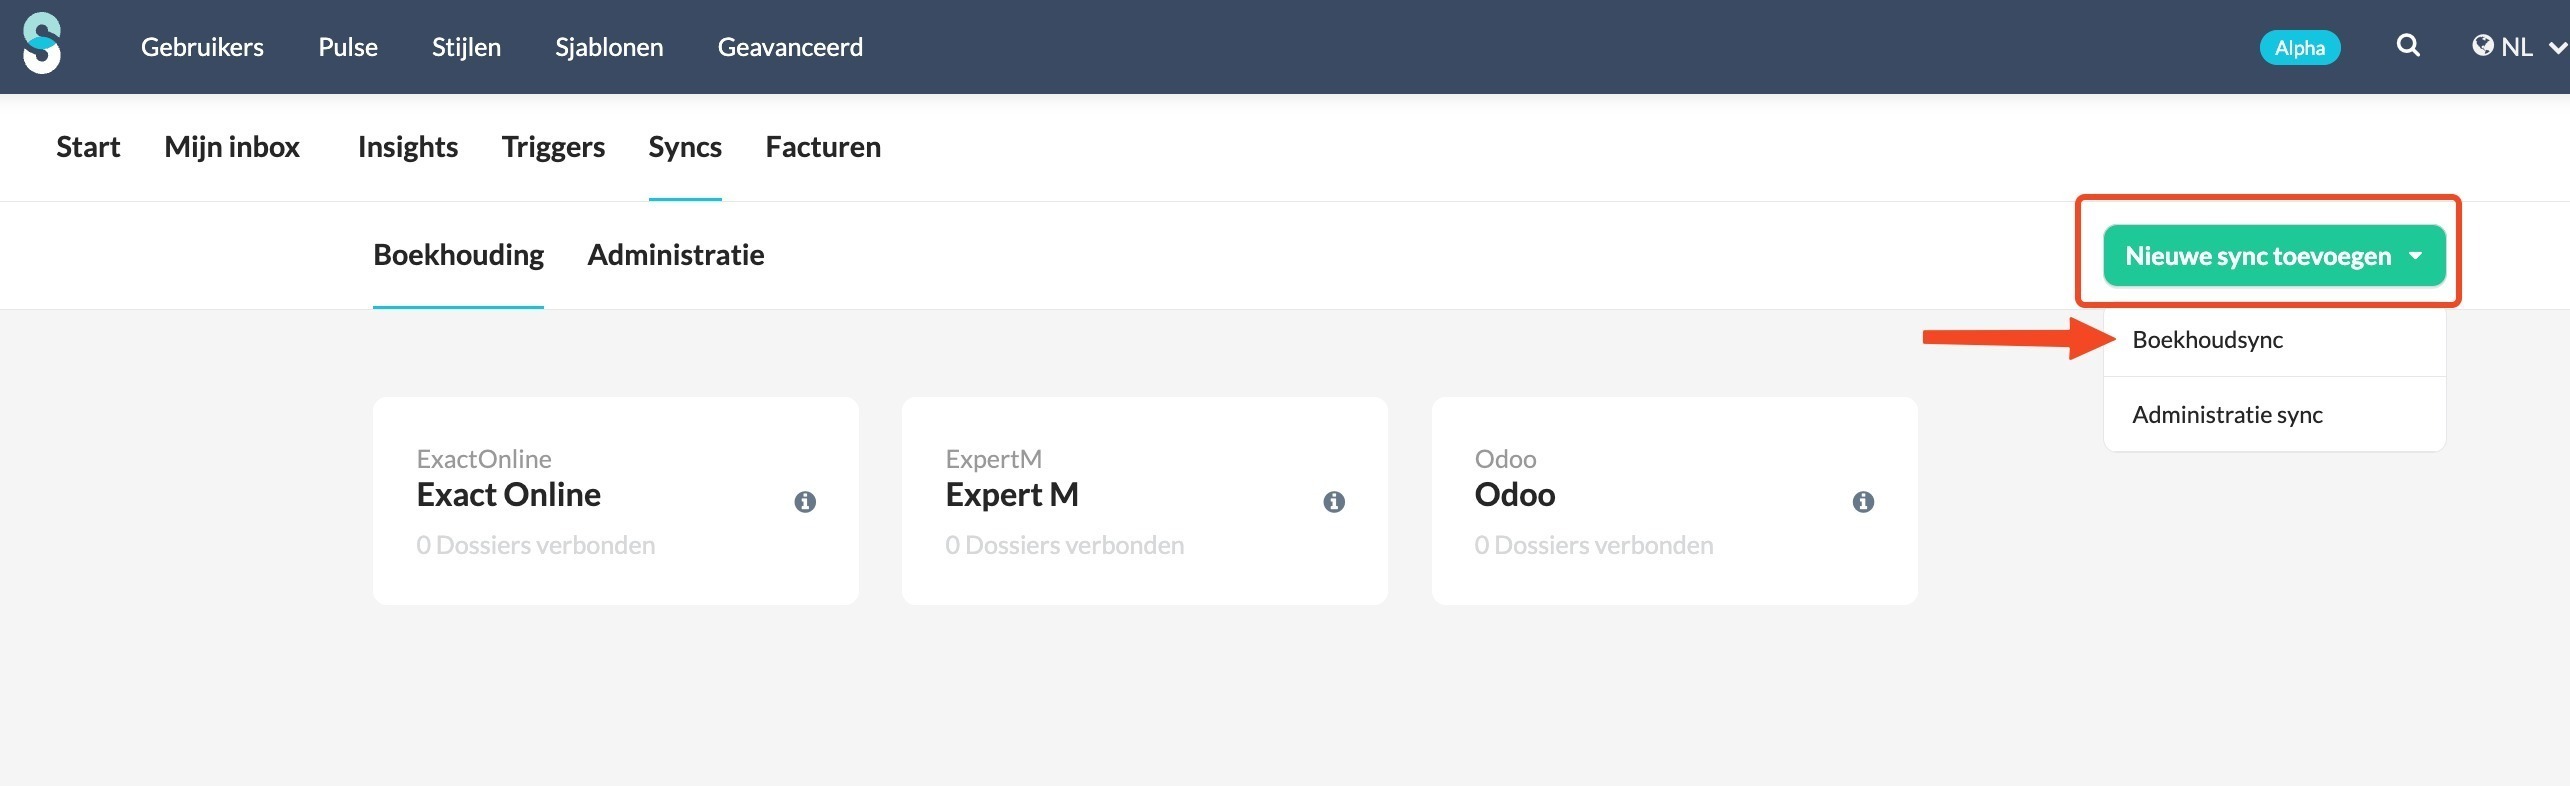Open the Geavanceerd menu
2570x786 pixels.
click(x=790, y=47)
